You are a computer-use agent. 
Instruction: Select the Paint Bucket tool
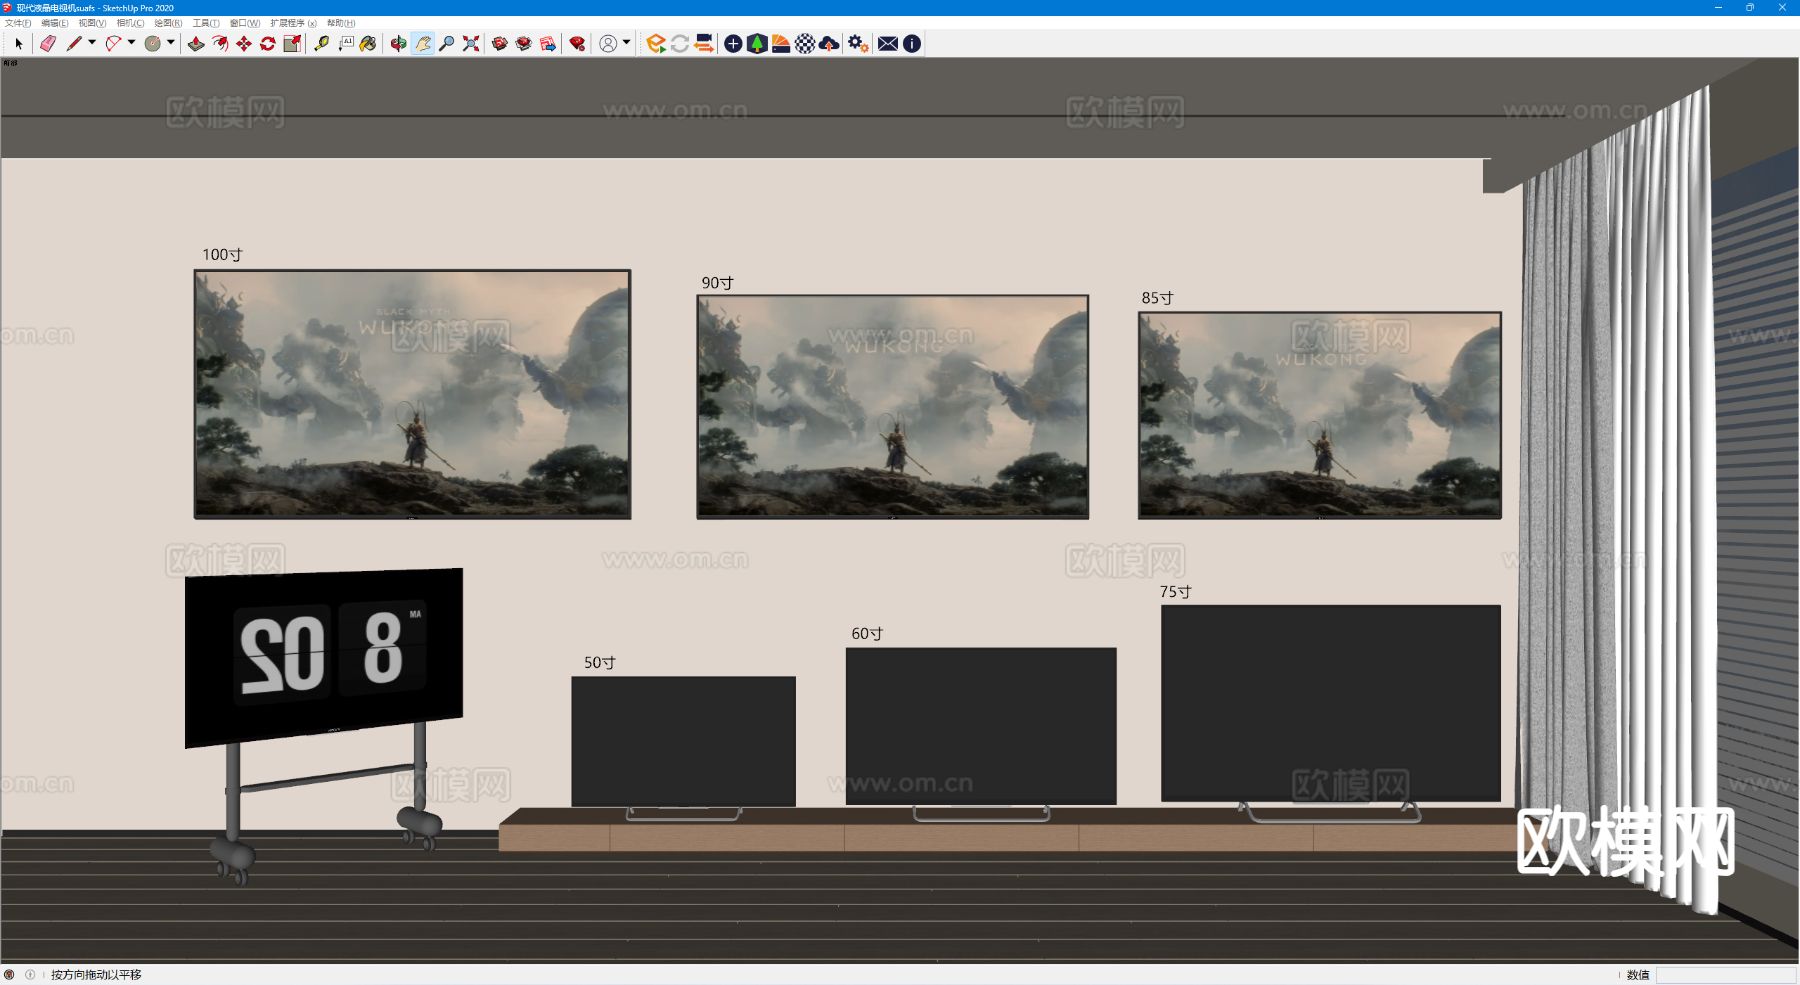coord(369,43)
